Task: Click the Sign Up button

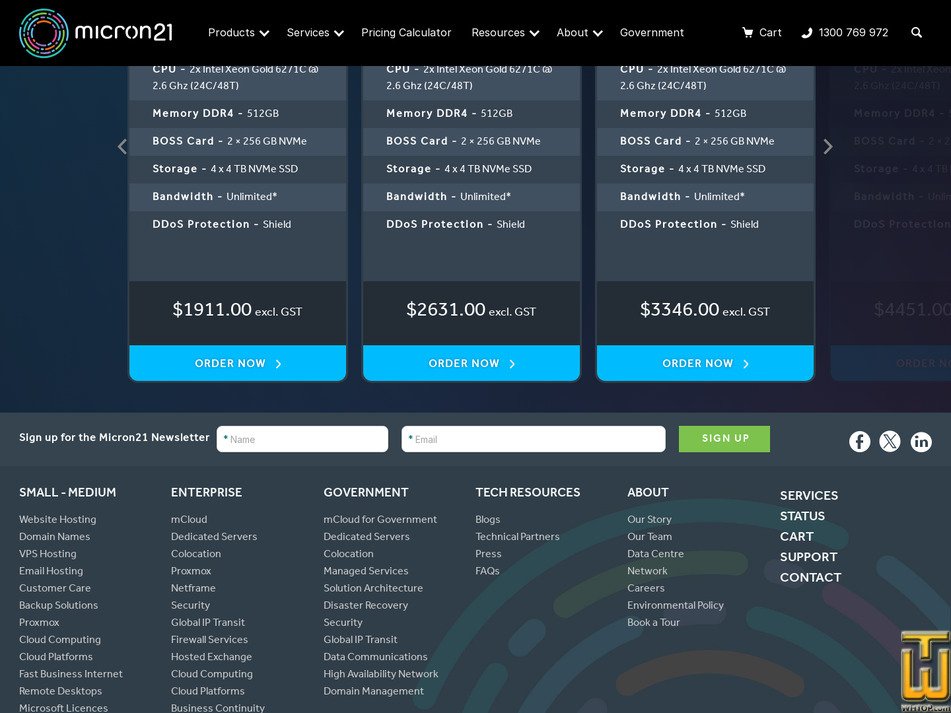Action: pyautogui.click(x=724, y=439)
